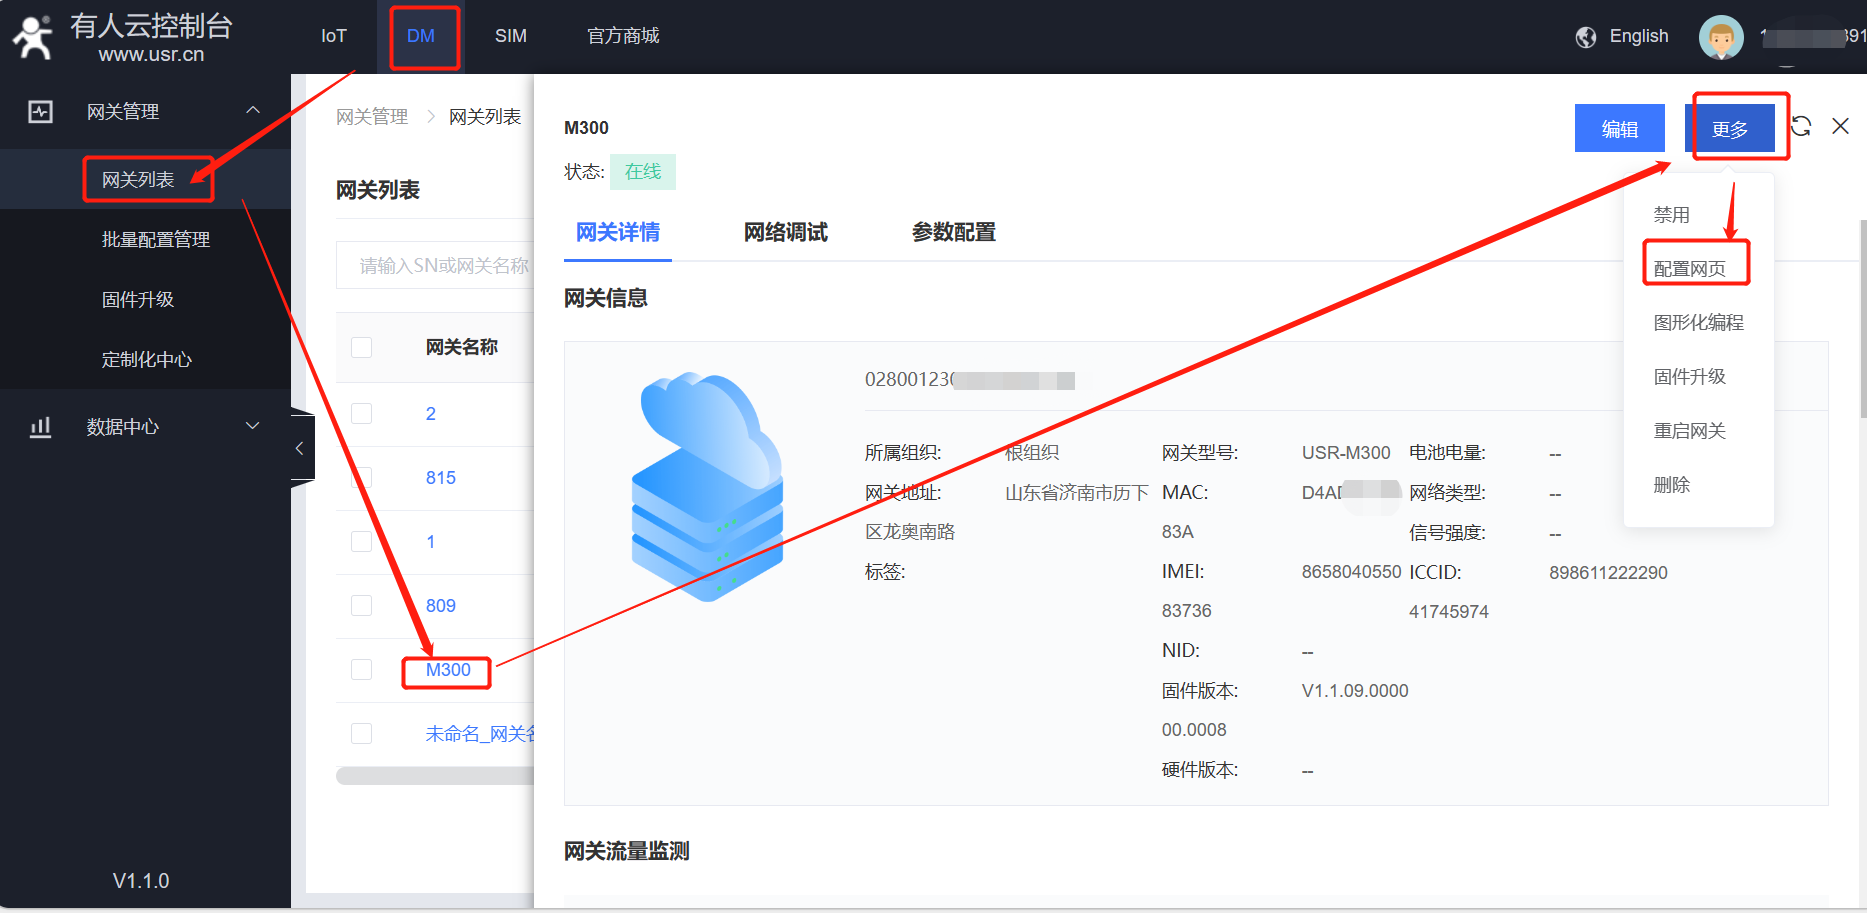Click the globe language icon

click(x=1586, y=37)
